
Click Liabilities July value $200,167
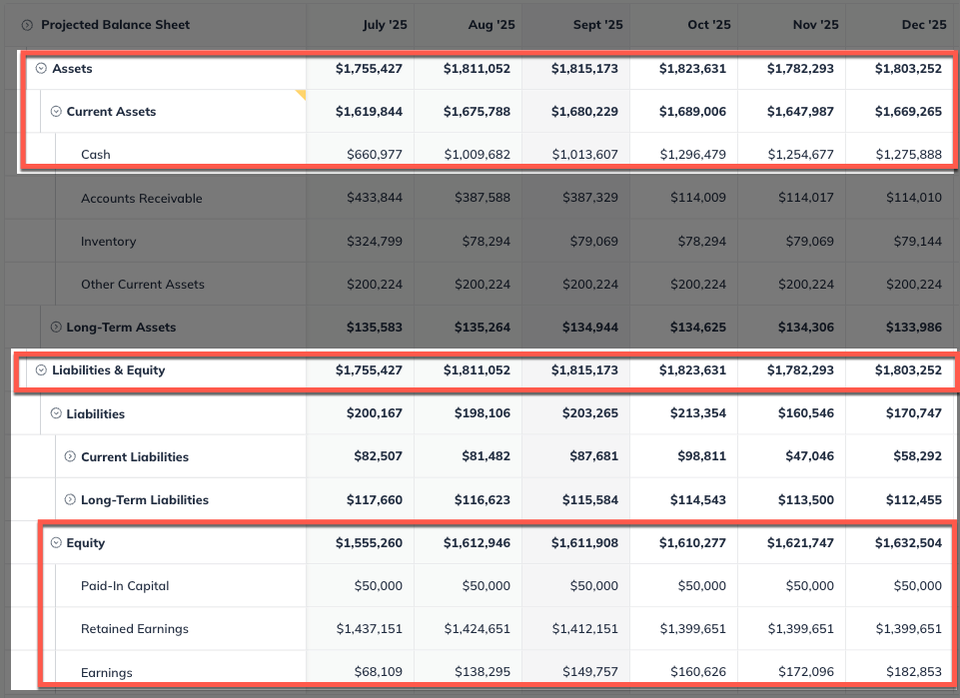point(374,413)
